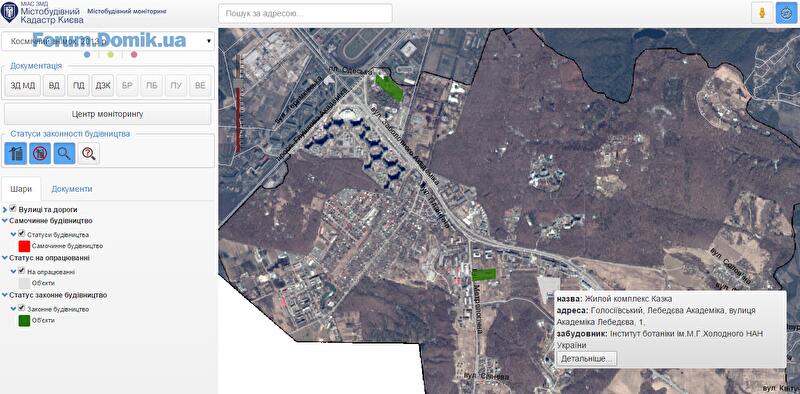
Task: Click the blue refresh icon top right
Action: [x=786, y=14]
